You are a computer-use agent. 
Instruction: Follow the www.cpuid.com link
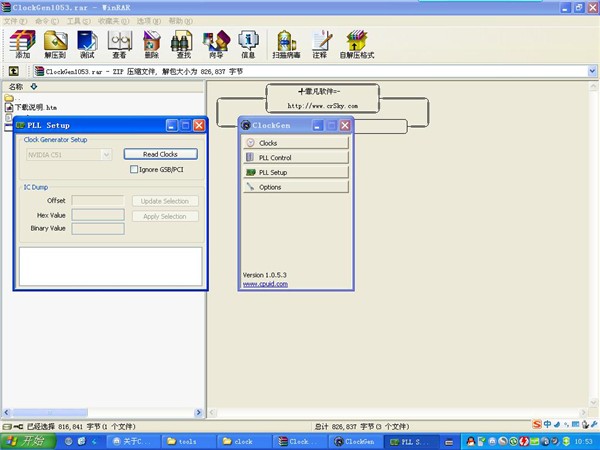click(x=265, y=284)
